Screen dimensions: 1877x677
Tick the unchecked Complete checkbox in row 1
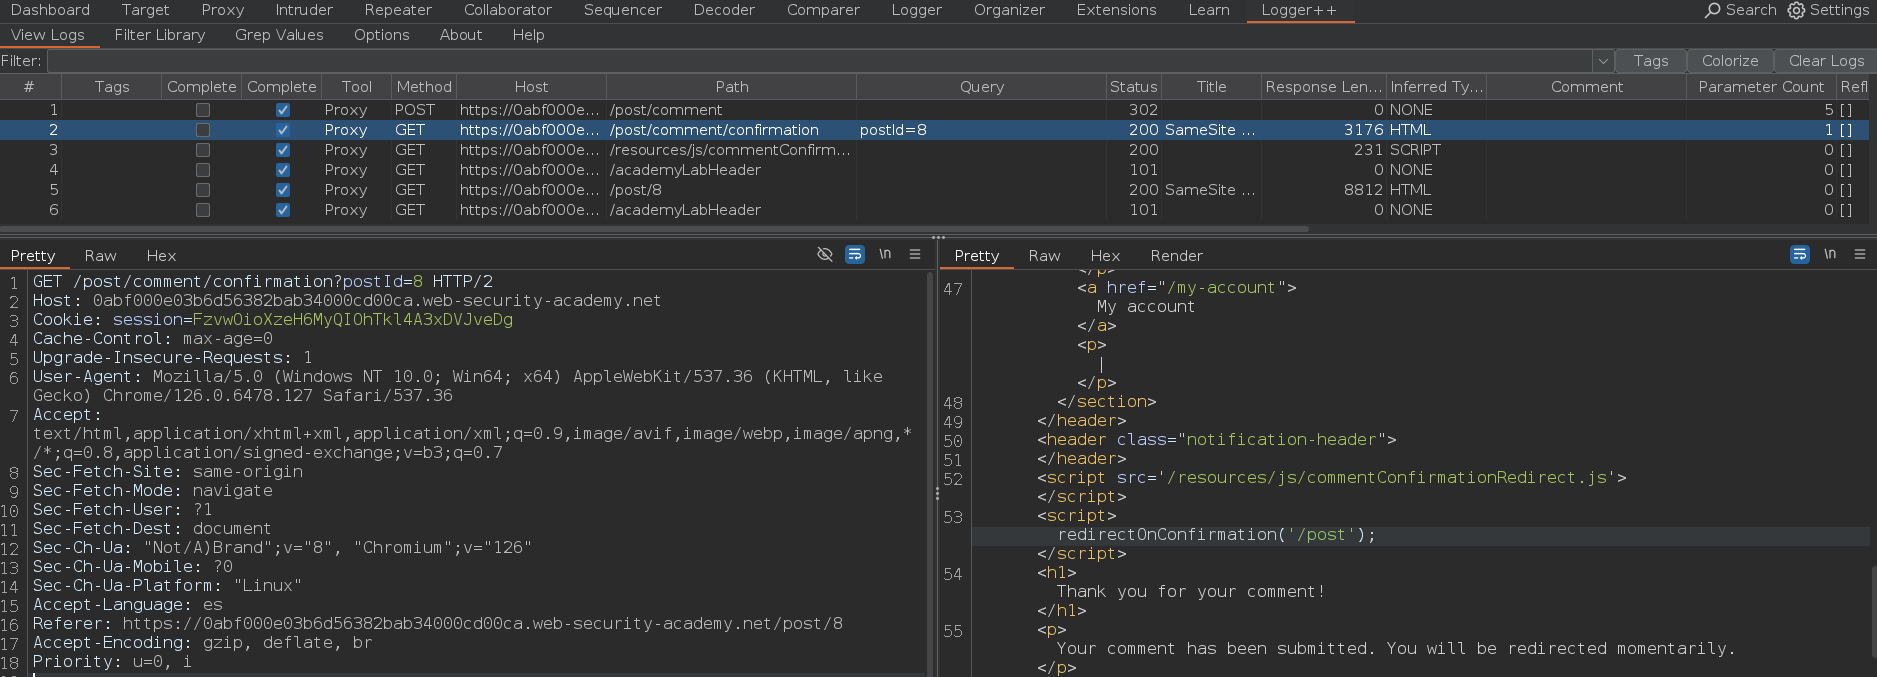click(203, 110)
